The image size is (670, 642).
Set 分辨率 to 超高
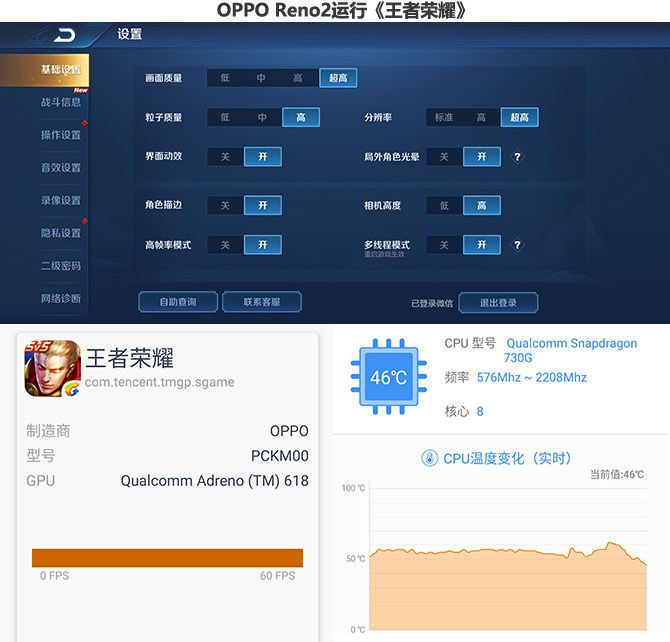(x=520, y=117)
